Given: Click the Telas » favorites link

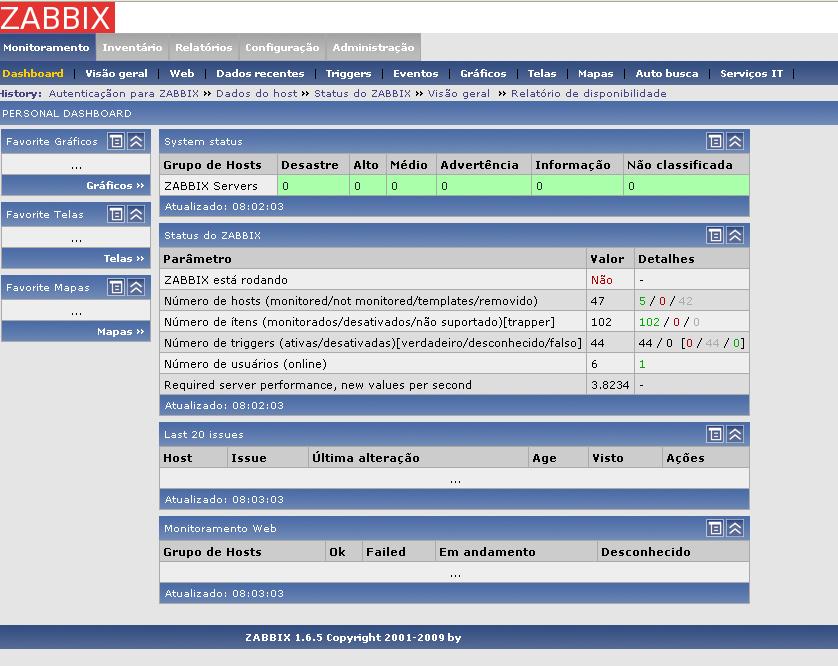Looking at the screenshot, I should (x=124, y=259).
